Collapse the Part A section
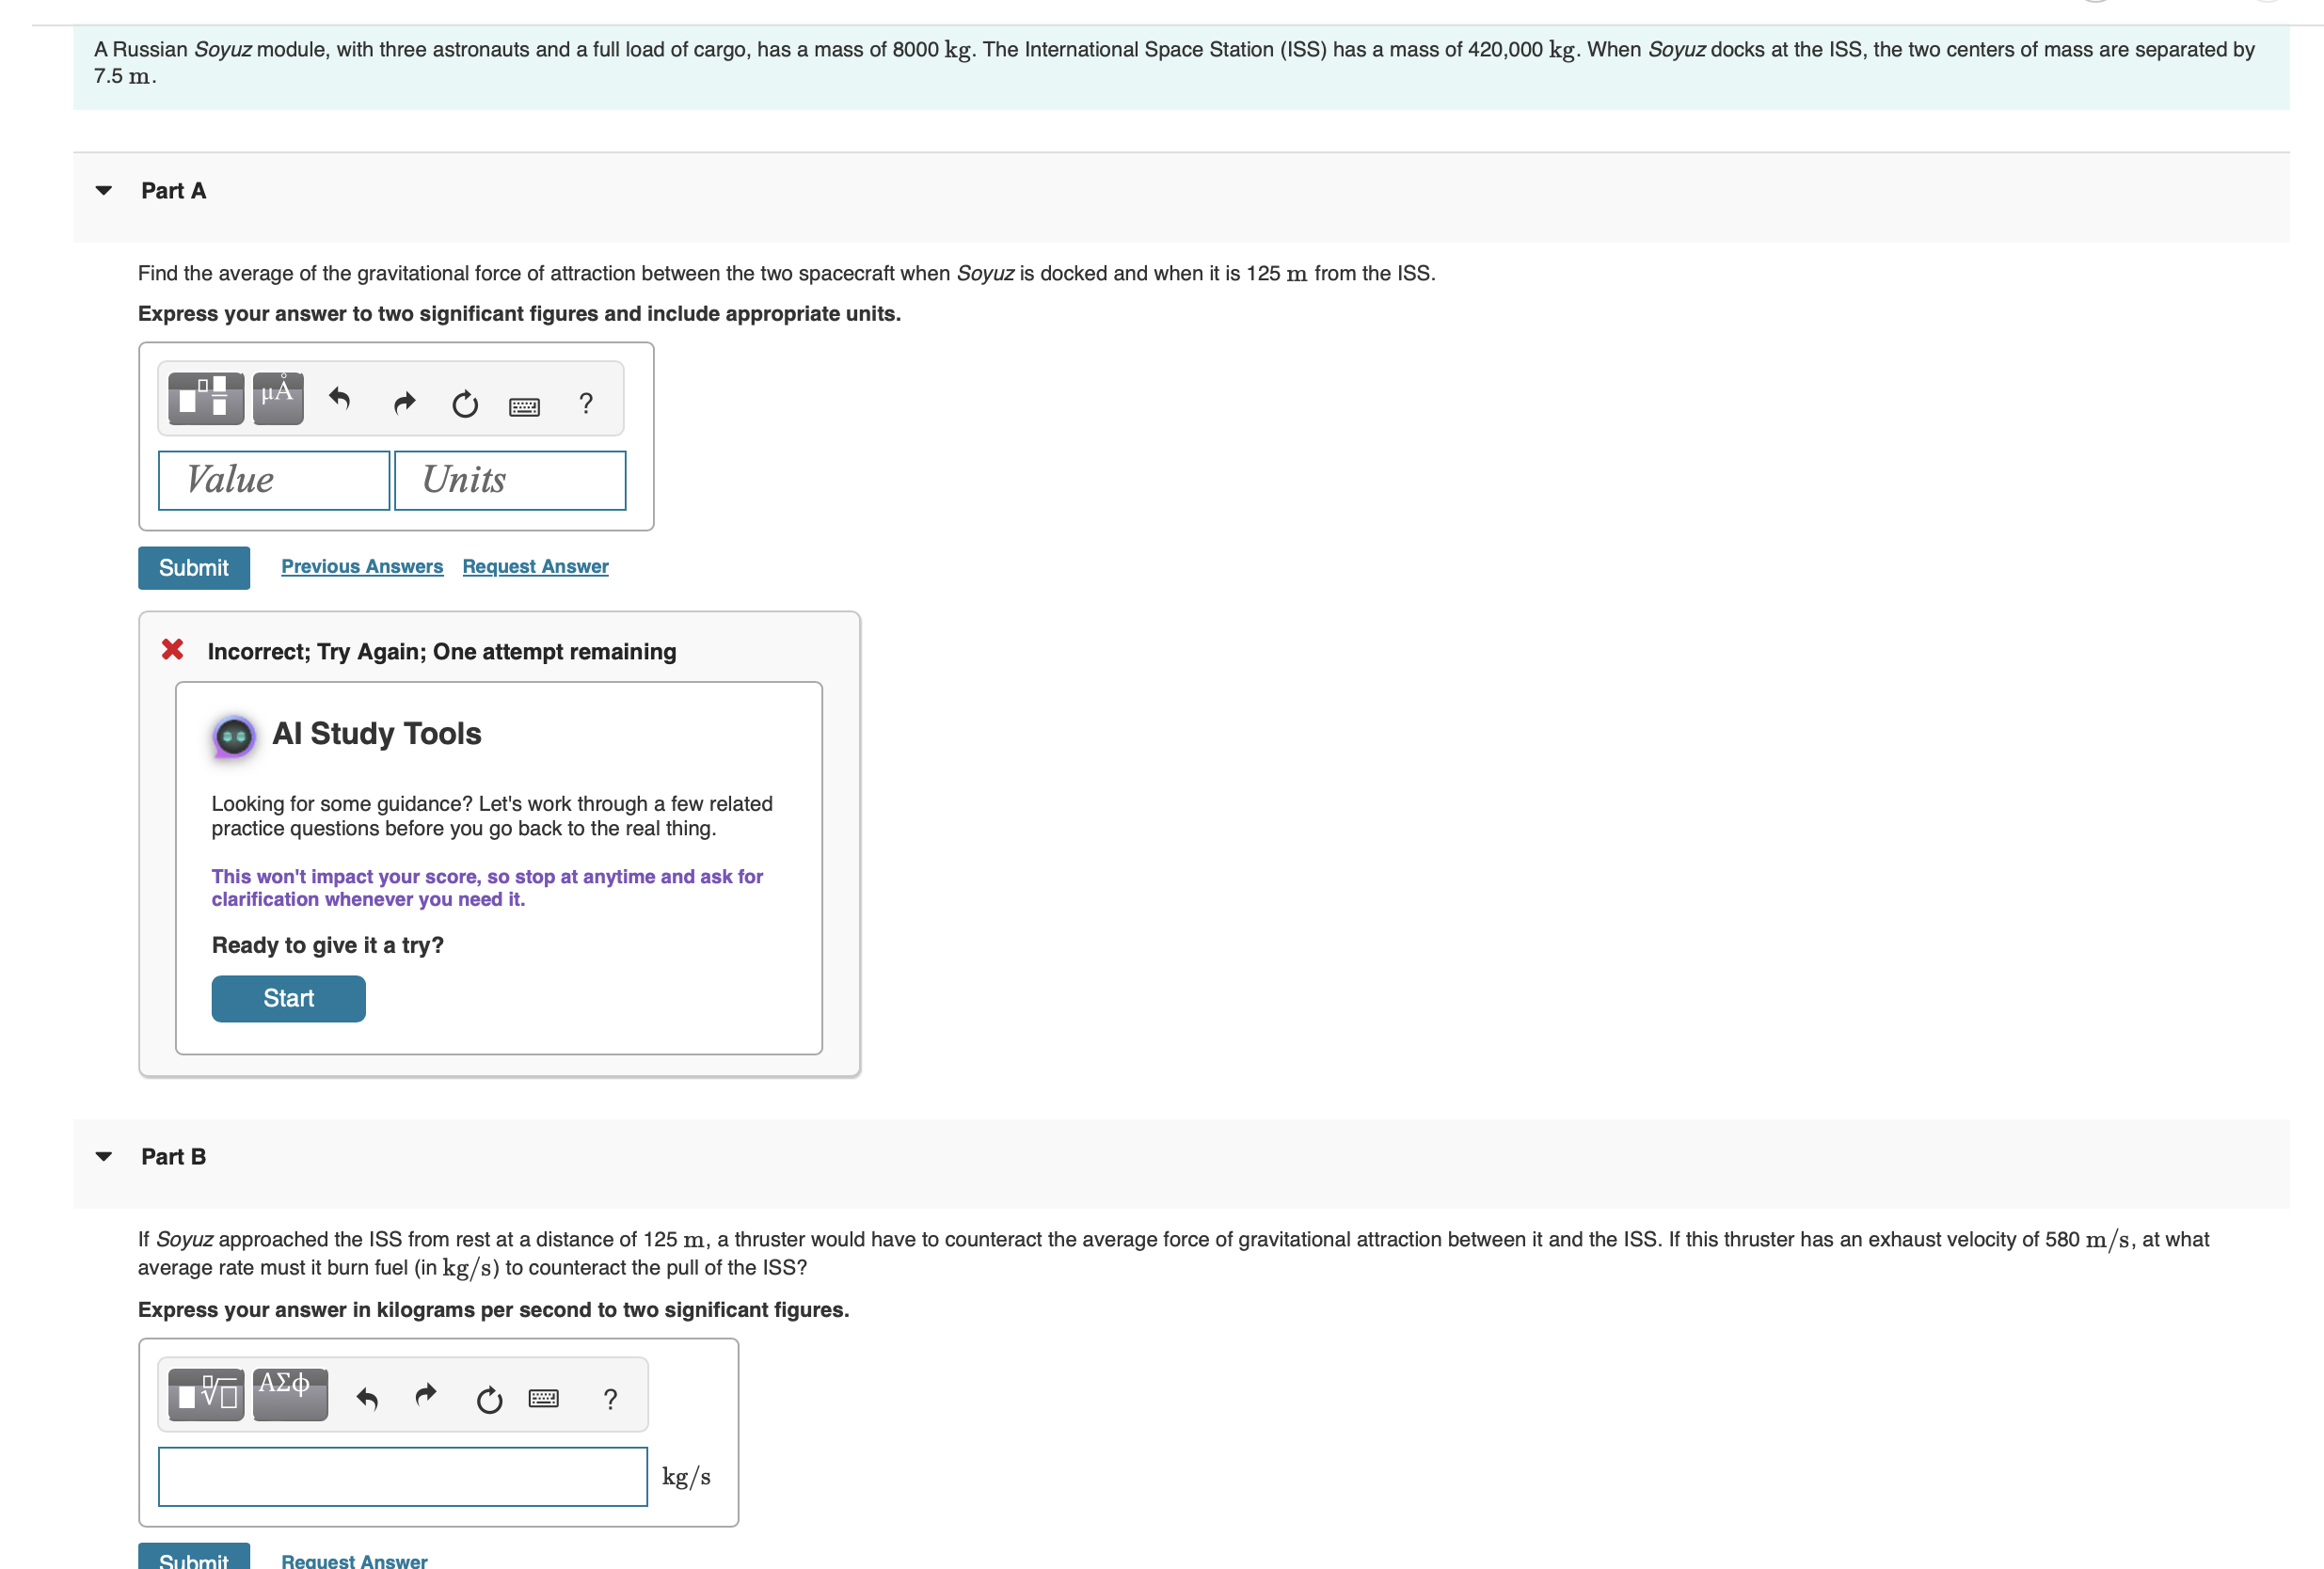 pyautogui.click(x=104, y=190)
